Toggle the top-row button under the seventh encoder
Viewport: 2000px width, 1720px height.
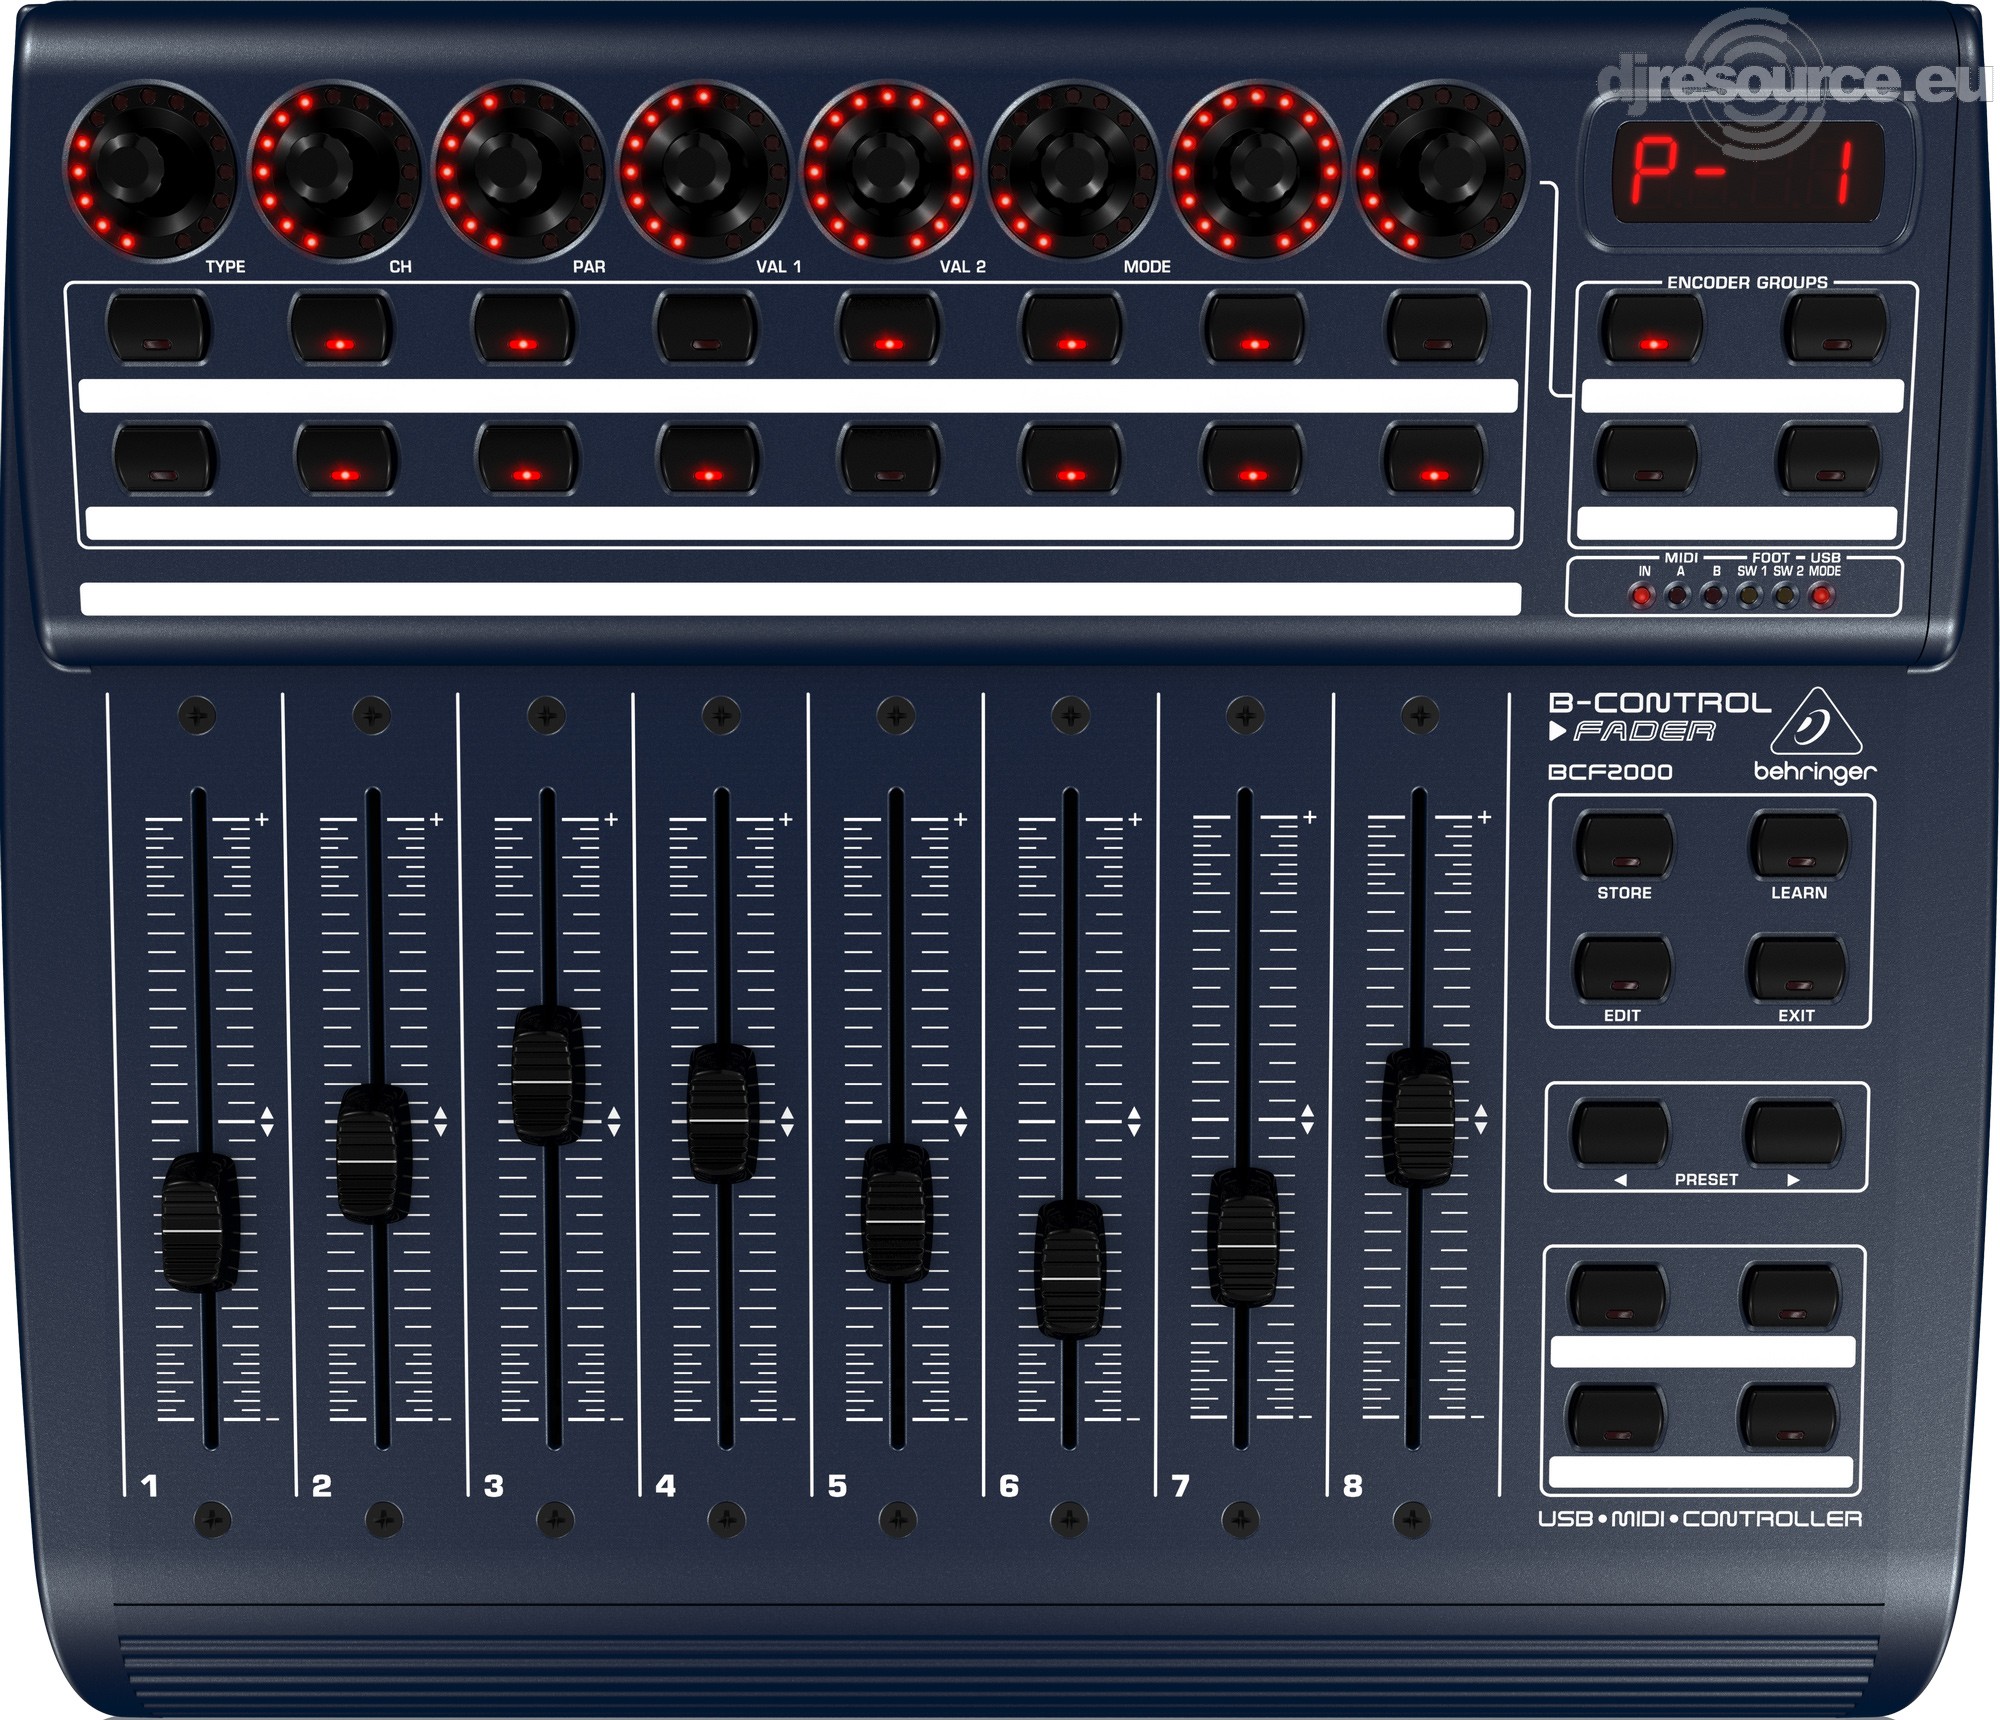coord(1255,327)
